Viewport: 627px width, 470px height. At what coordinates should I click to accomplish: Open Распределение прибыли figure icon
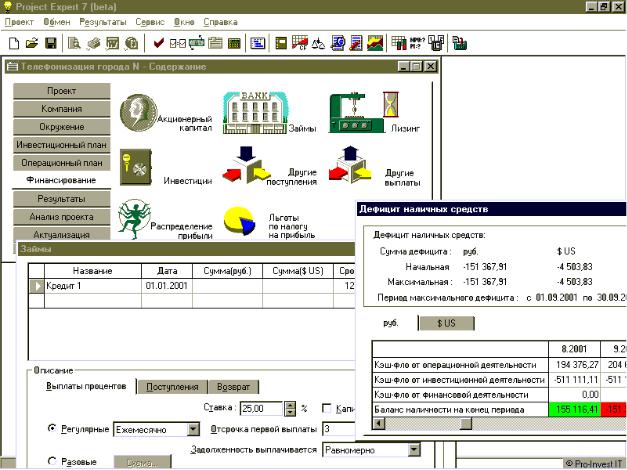pos(134,219)
